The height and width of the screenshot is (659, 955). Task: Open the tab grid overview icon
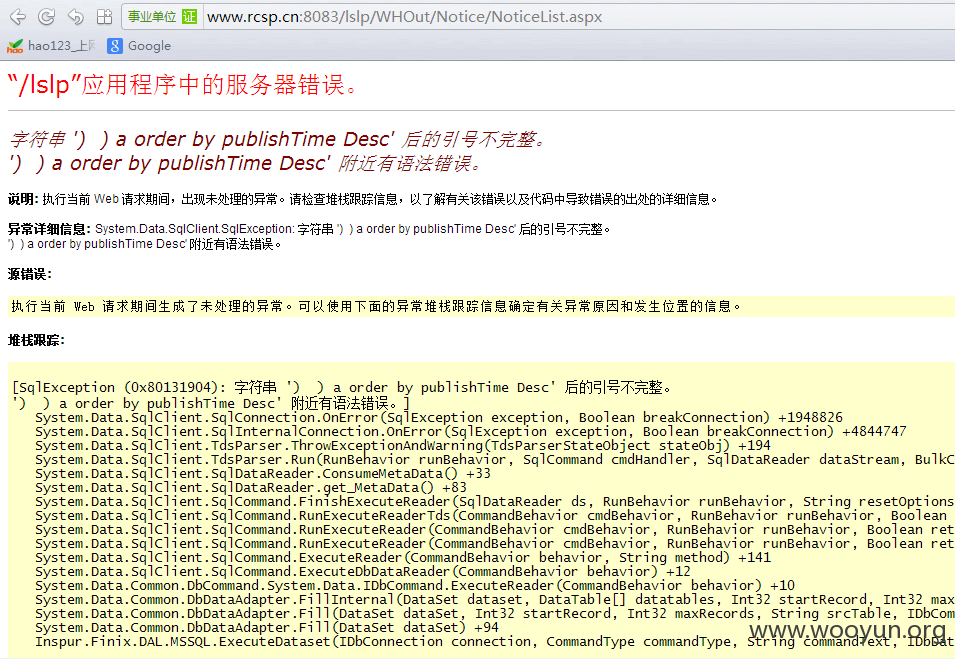(x=104, y=16)
